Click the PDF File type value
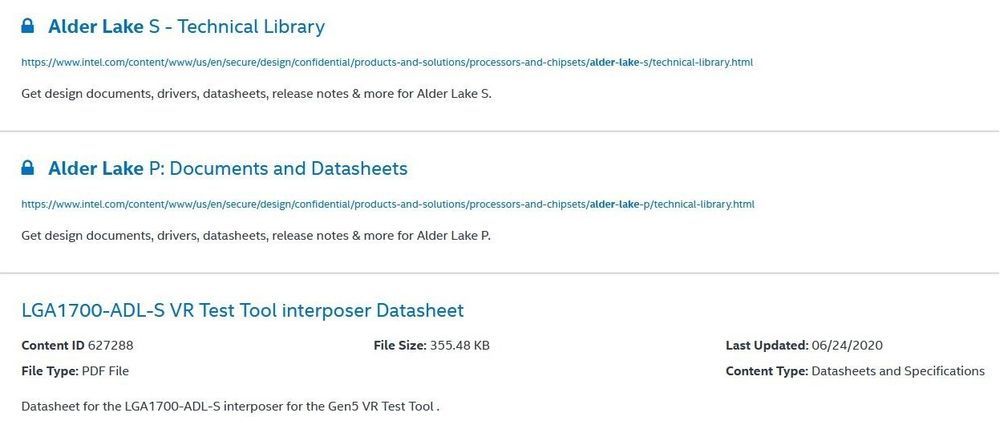1000x425 pixels. [105, 371]
